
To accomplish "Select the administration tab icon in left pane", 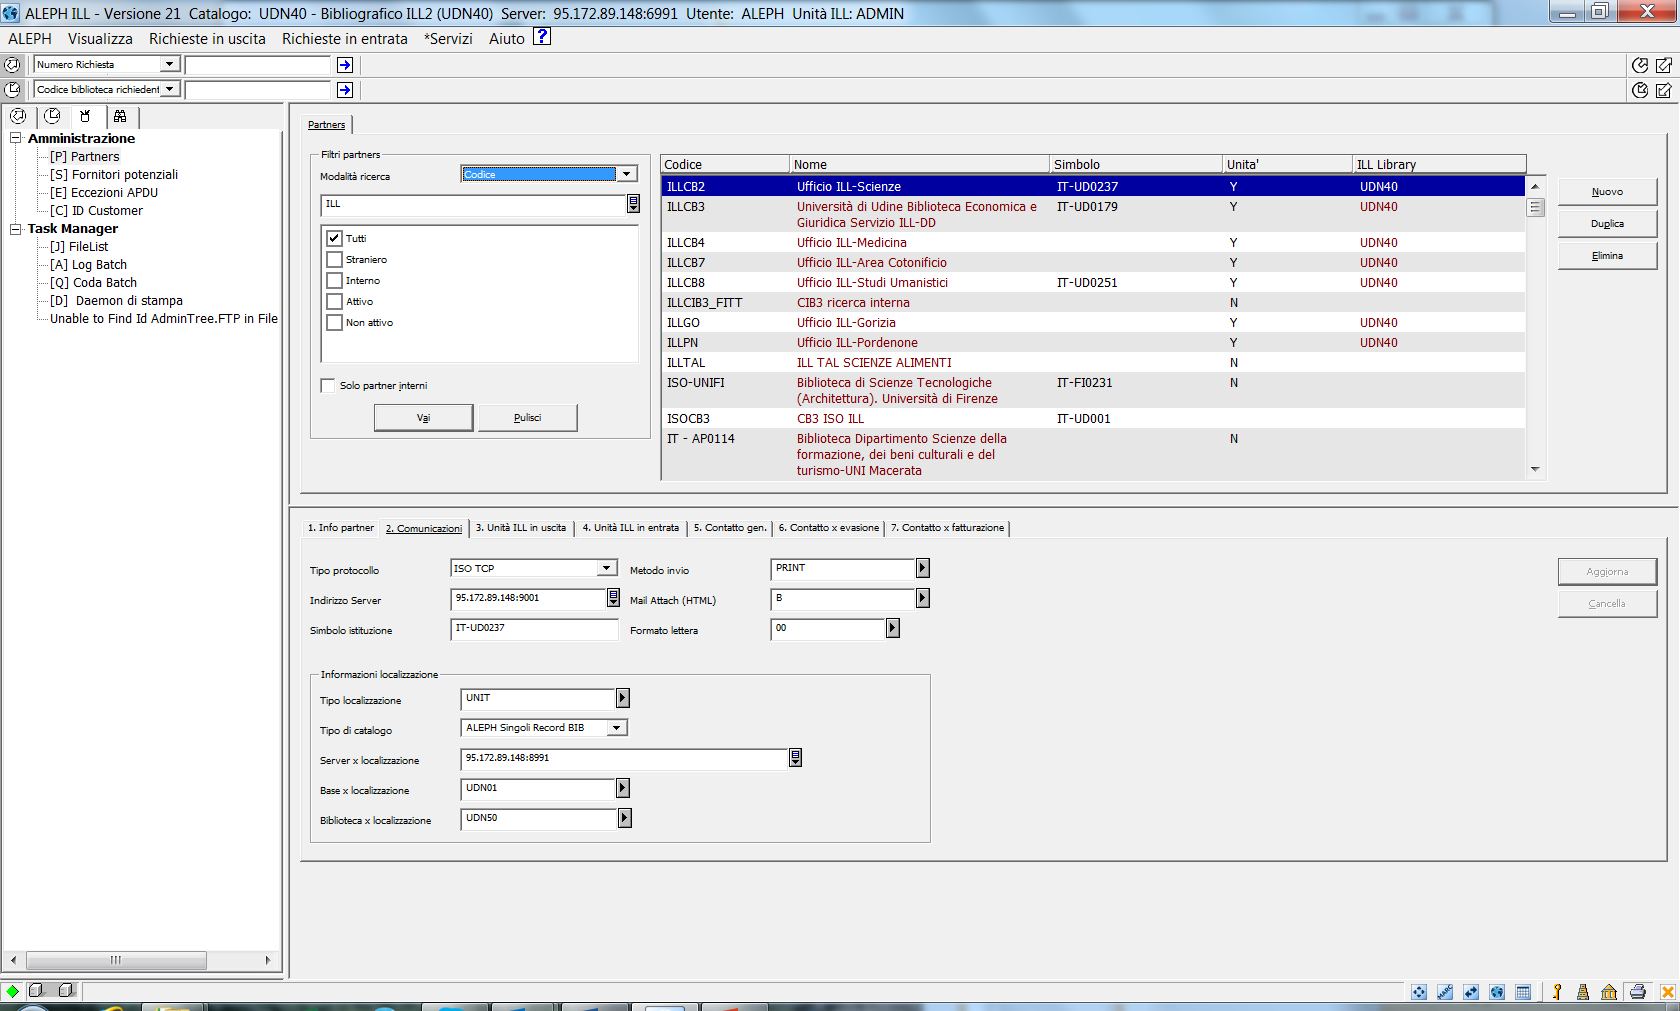I will pos(86,116).
